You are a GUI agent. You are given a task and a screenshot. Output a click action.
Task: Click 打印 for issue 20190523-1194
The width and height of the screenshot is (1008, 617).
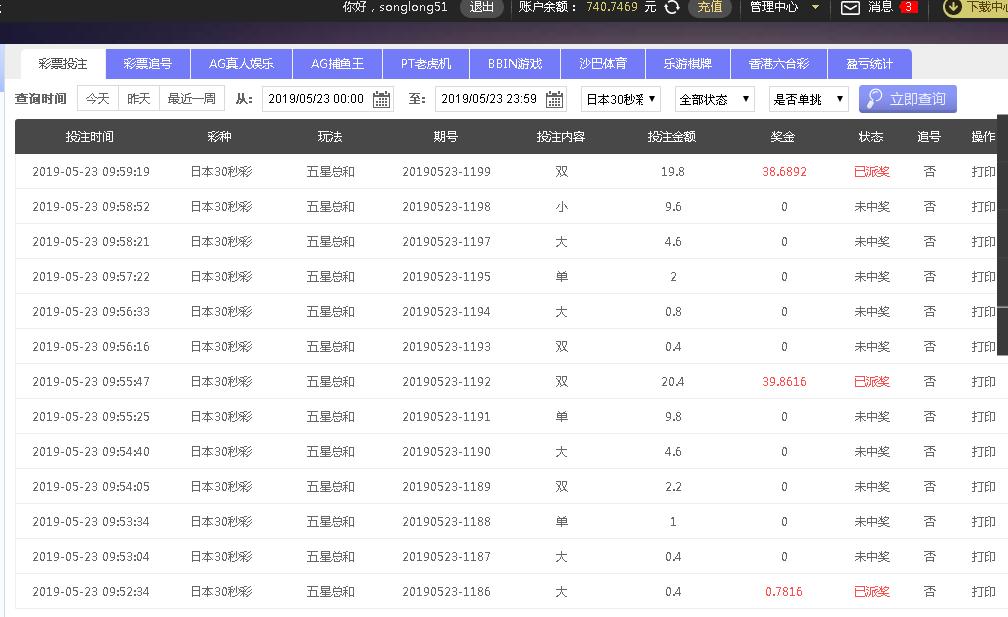(x=983, y=312)
